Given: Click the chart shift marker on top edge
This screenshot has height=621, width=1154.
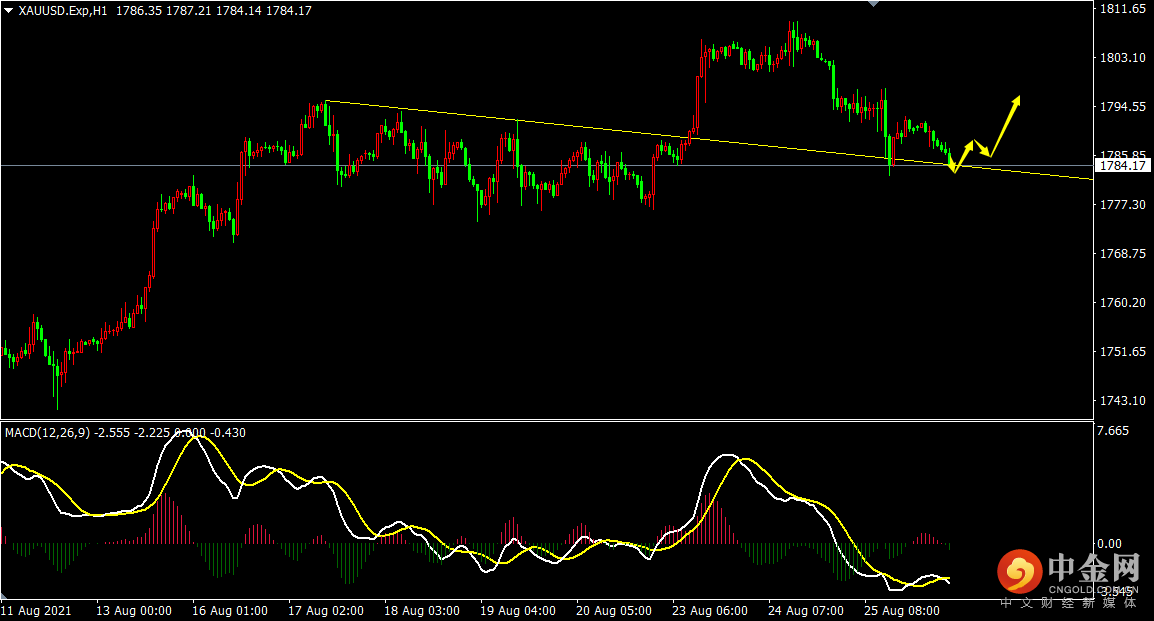Looking at the screenshot, I should 873,4.
